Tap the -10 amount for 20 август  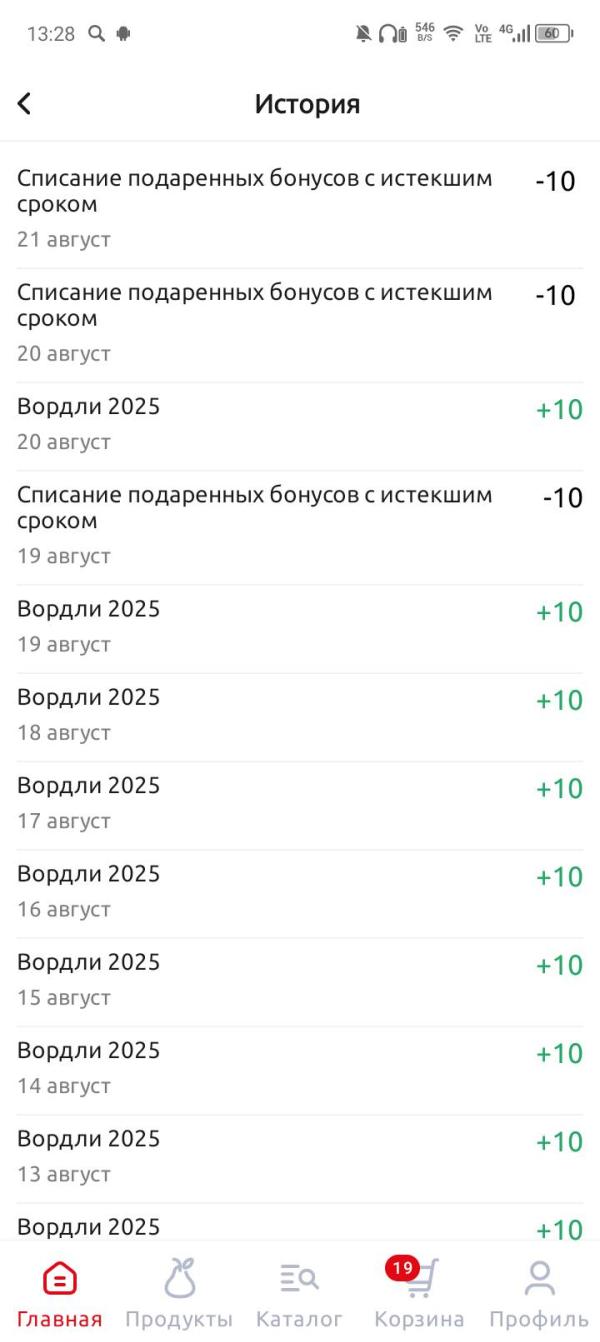pyautogui.click(x=555, y=296)
